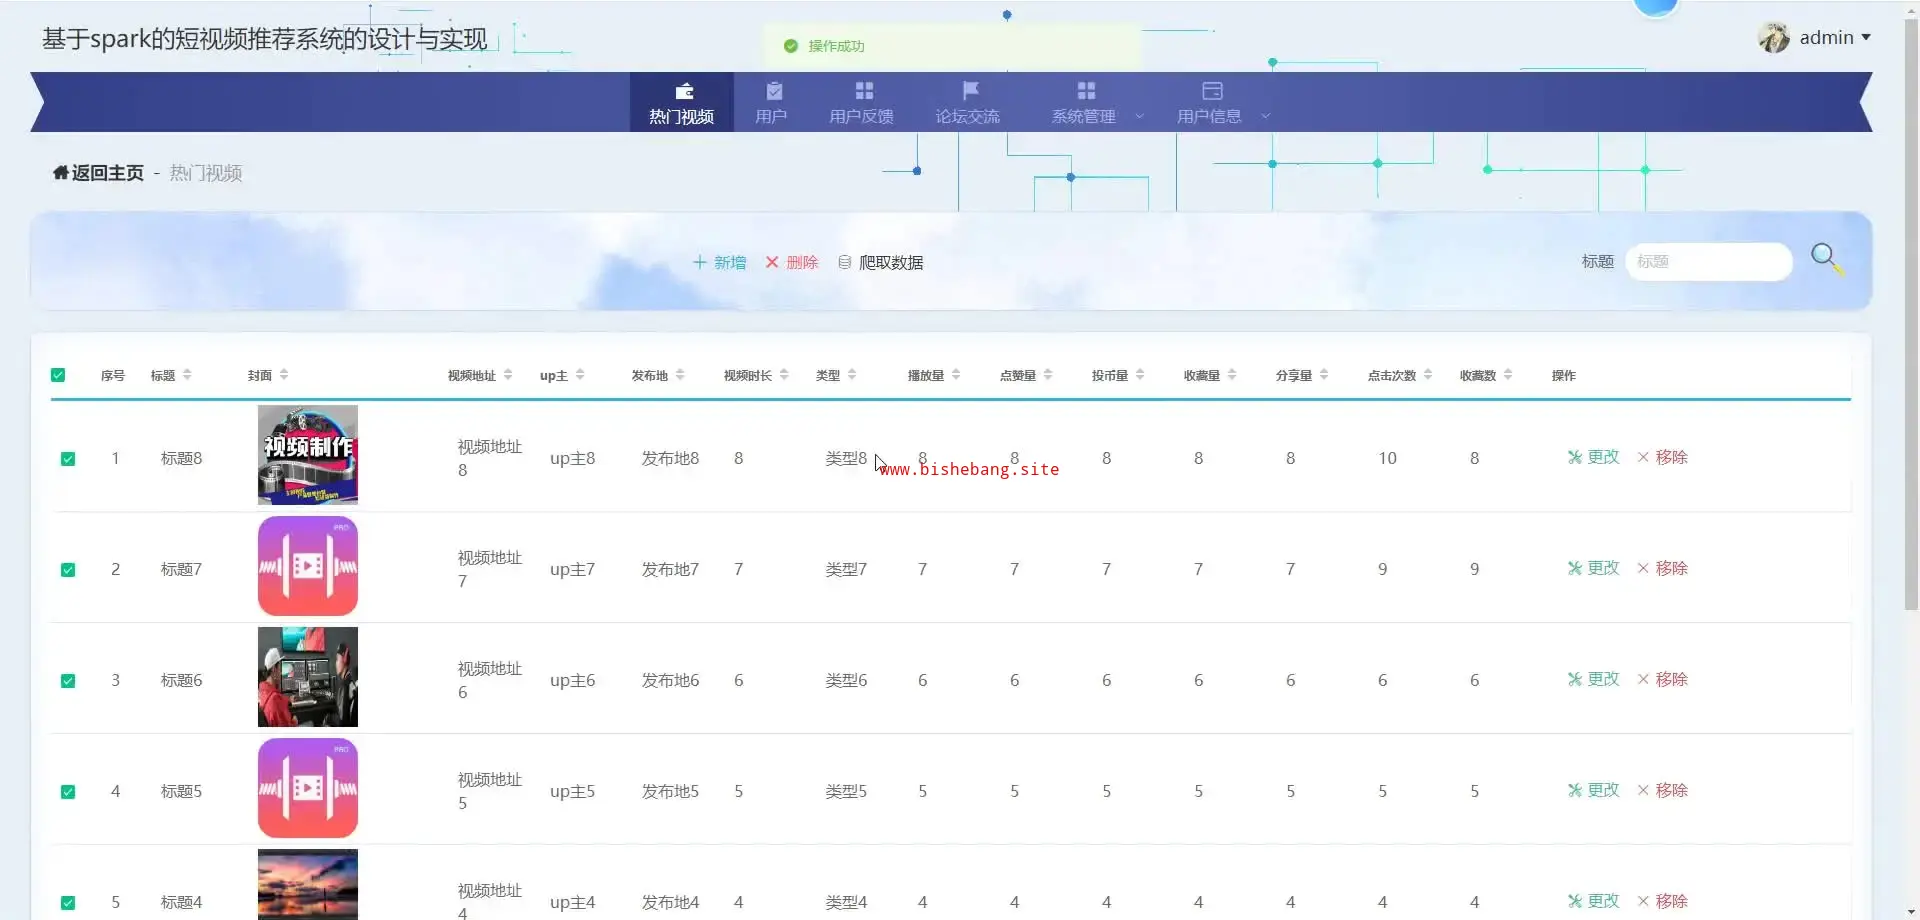
Task: Click the 热门视频 navigation icon
Action: click(684, 91)
